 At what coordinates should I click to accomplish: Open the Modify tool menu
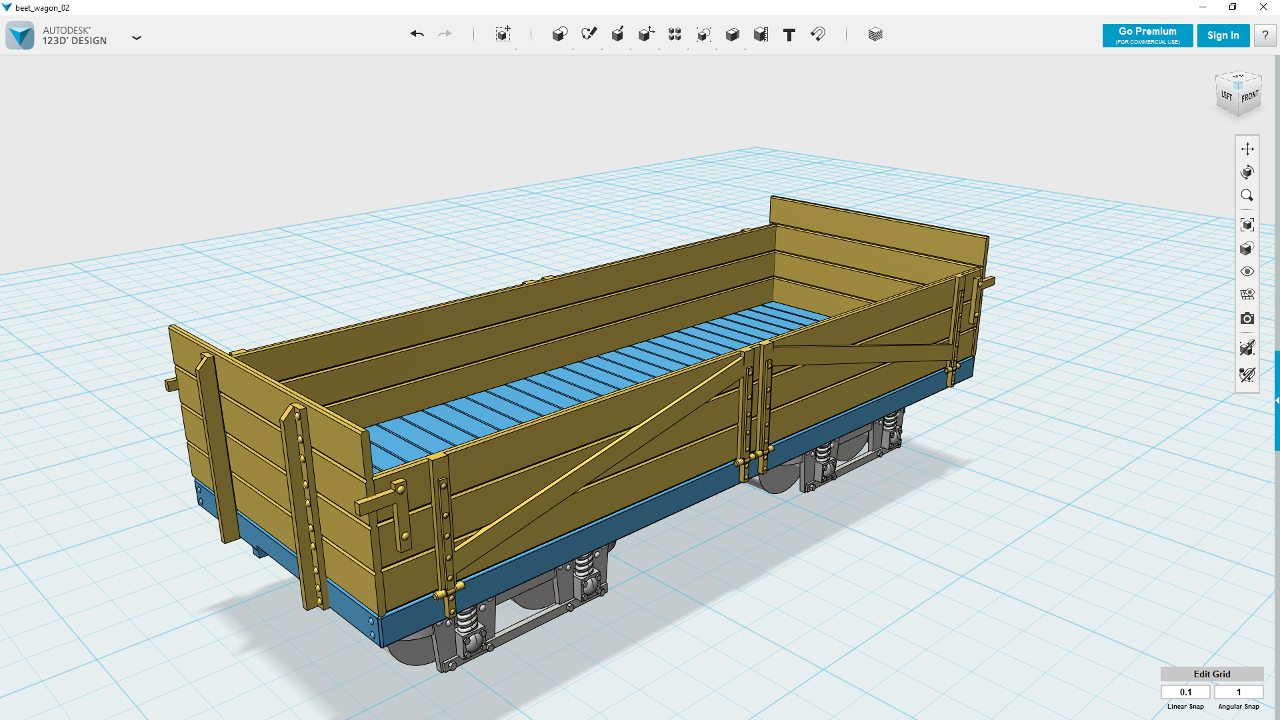tap(647, 34)
